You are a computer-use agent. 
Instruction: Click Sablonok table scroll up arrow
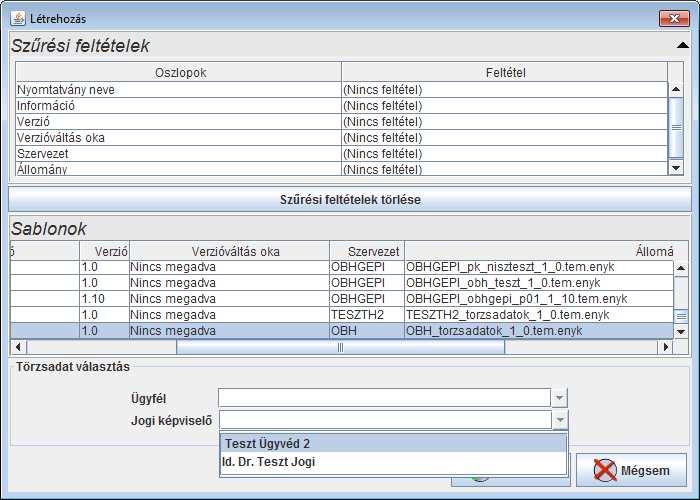pos(681,268)
